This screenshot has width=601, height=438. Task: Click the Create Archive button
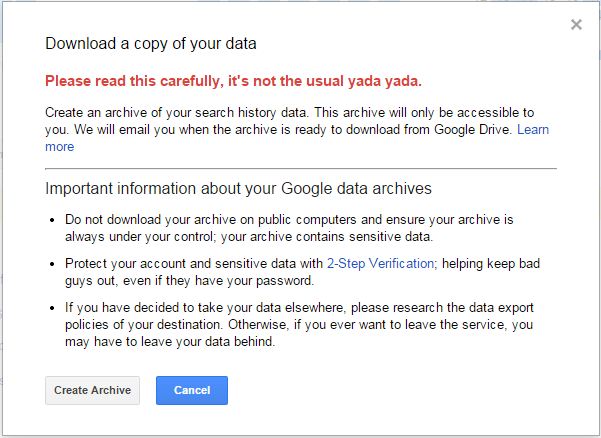[x=93, y=390]
